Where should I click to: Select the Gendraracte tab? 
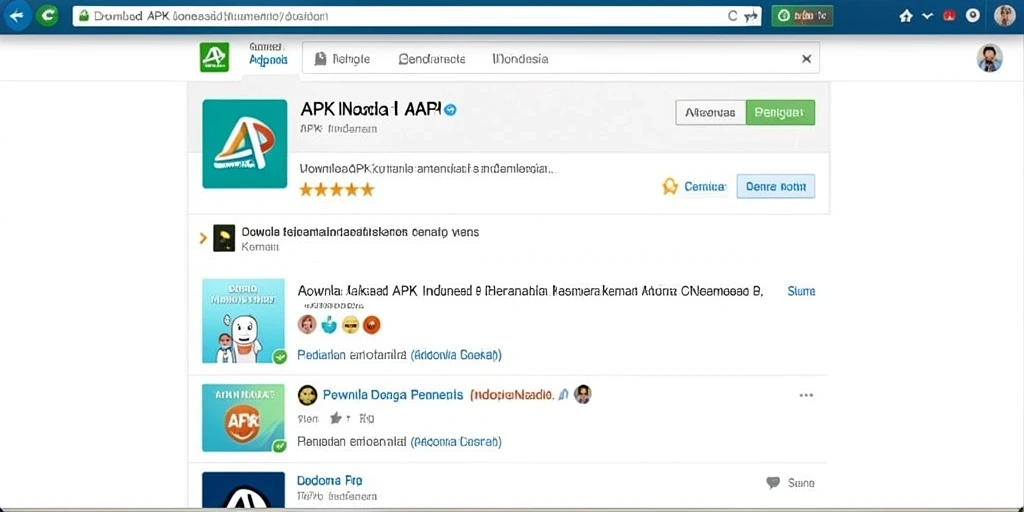pos(432,59)
